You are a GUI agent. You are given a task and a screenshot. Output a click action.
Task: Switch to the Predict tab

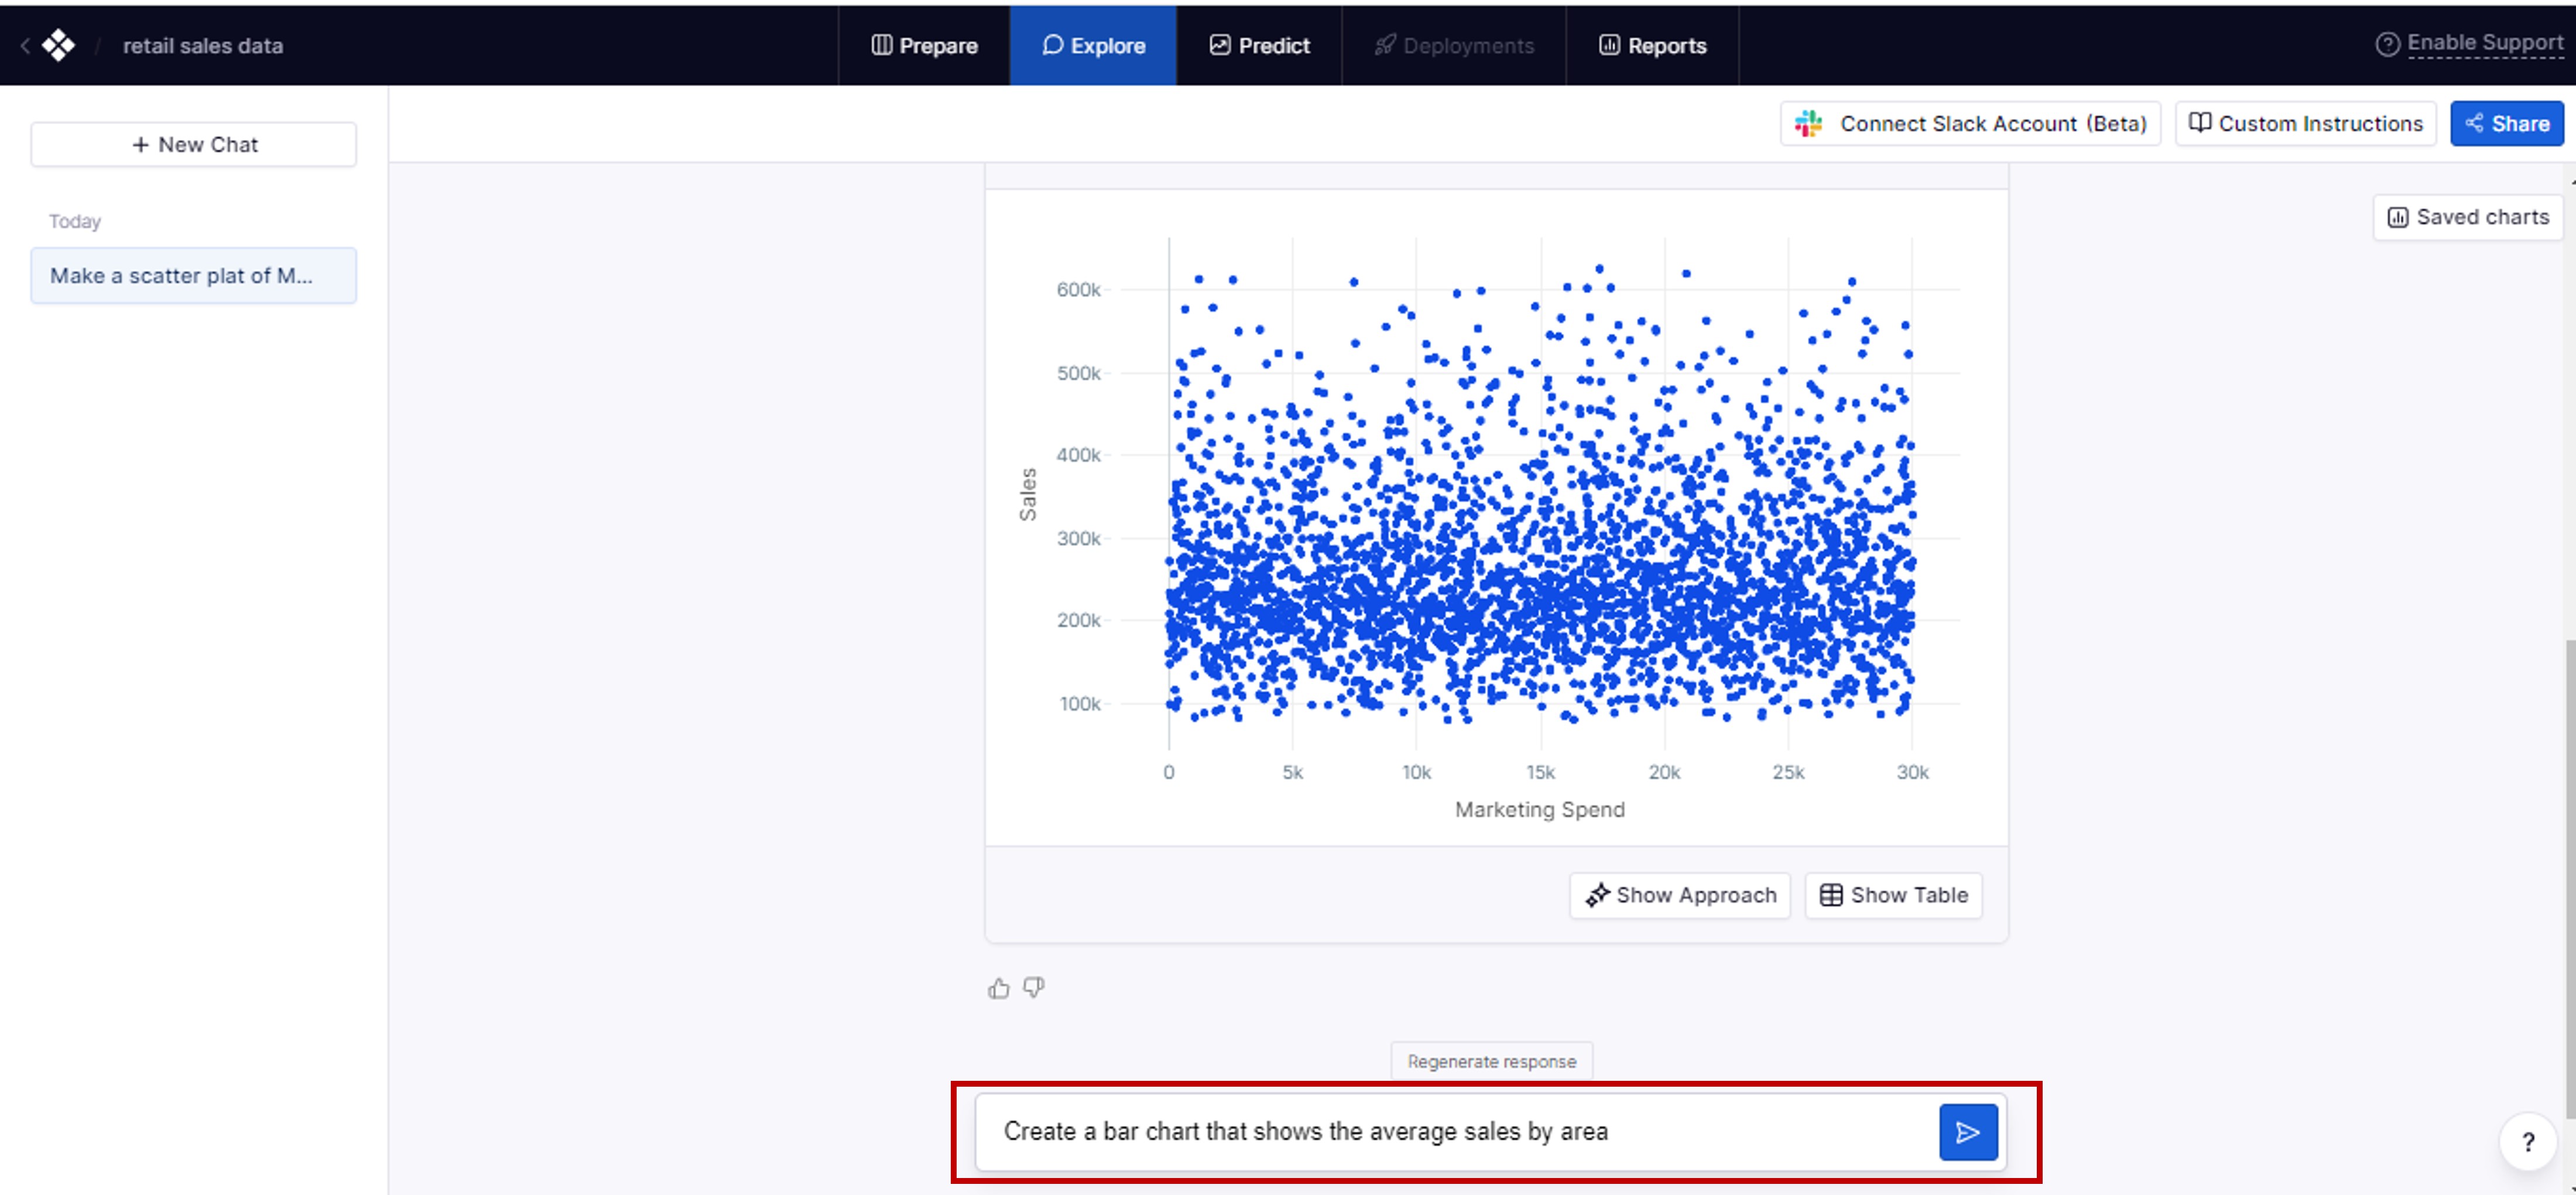[x=1259, y=46]
